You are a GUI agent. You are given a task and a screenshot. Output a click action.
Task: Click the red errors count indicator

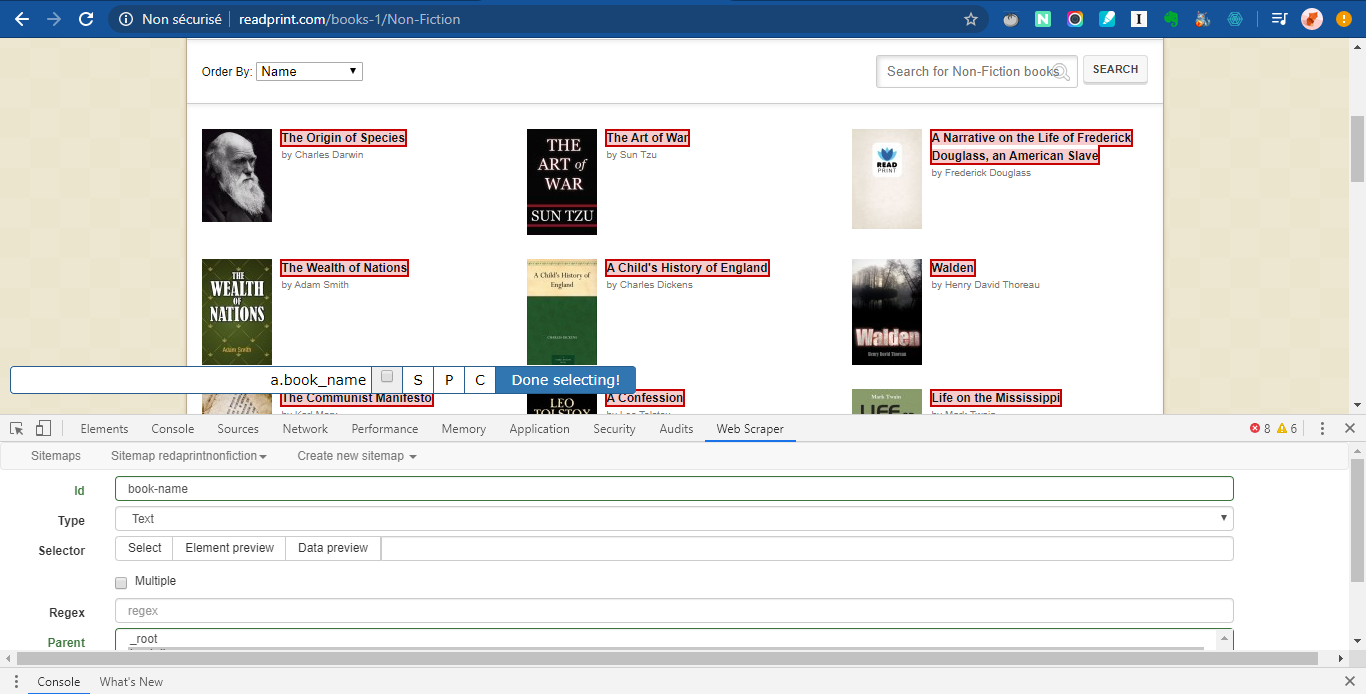point(1260,428)
